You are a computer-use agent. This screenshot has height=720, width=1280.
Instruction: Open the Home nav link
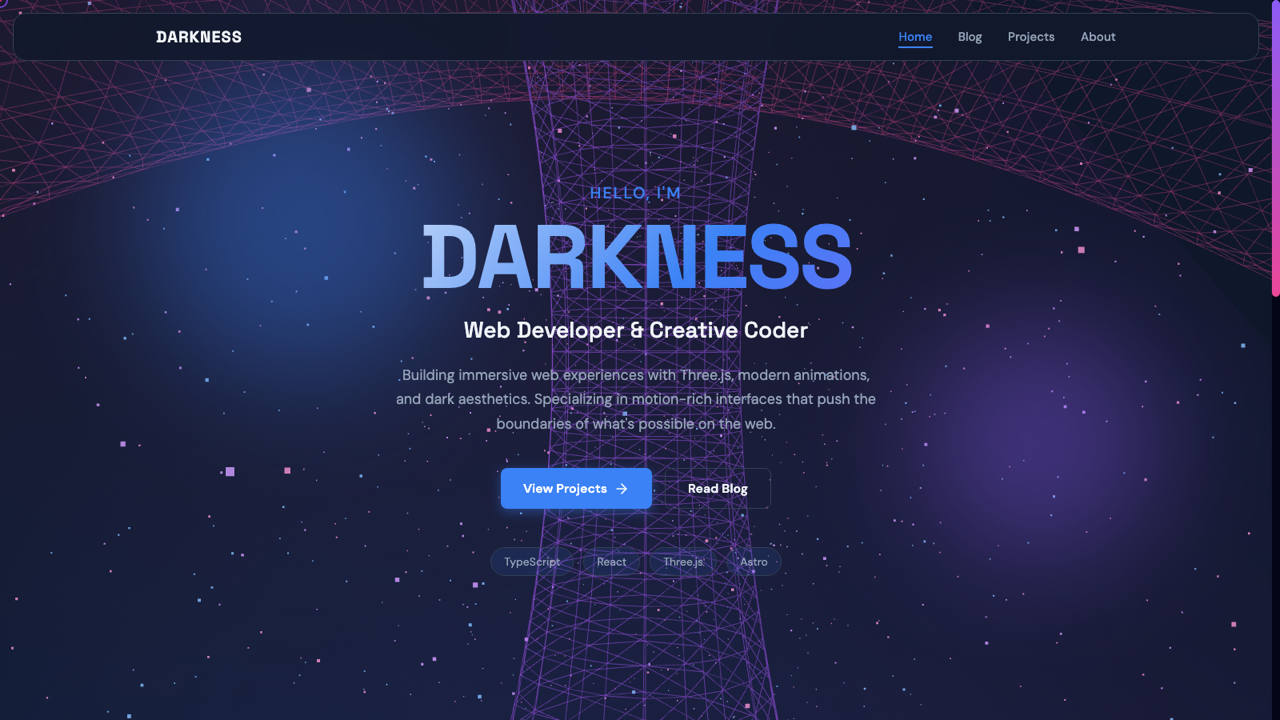click(915, 37)
